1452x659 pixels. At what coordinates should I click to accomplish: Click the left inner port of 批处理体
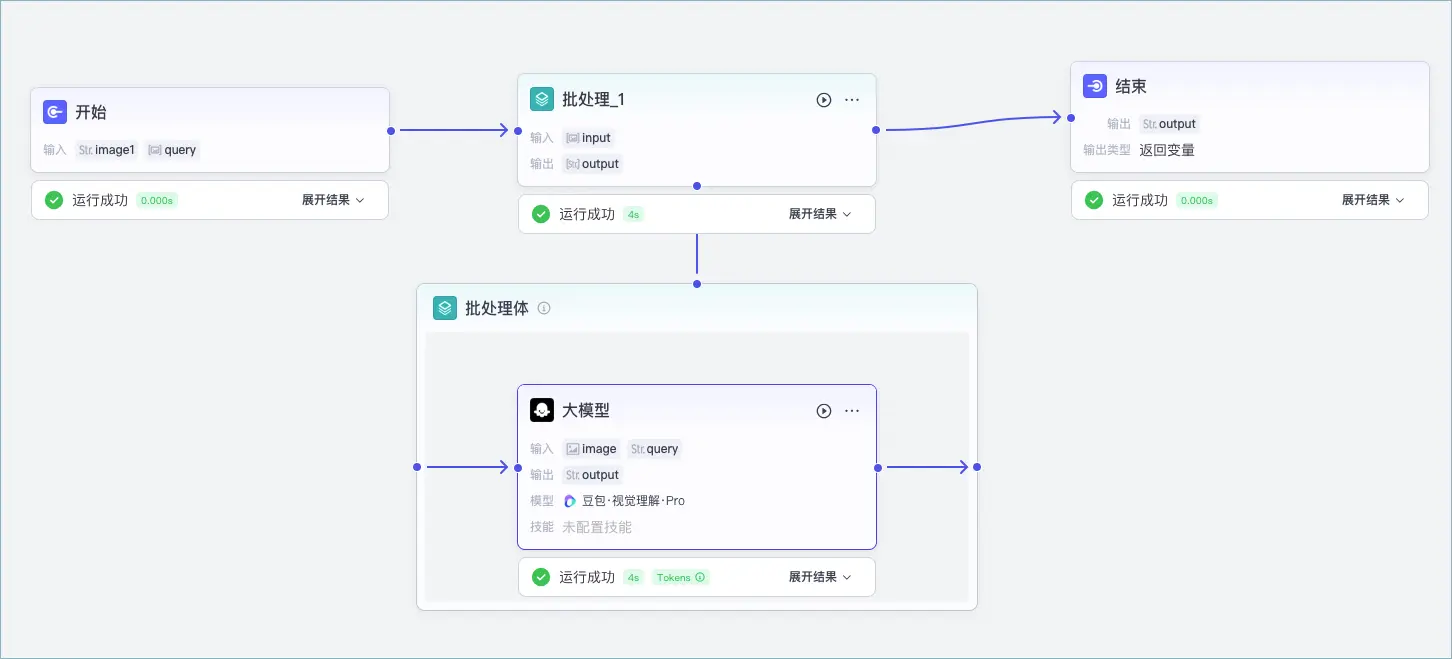(417, 467)
